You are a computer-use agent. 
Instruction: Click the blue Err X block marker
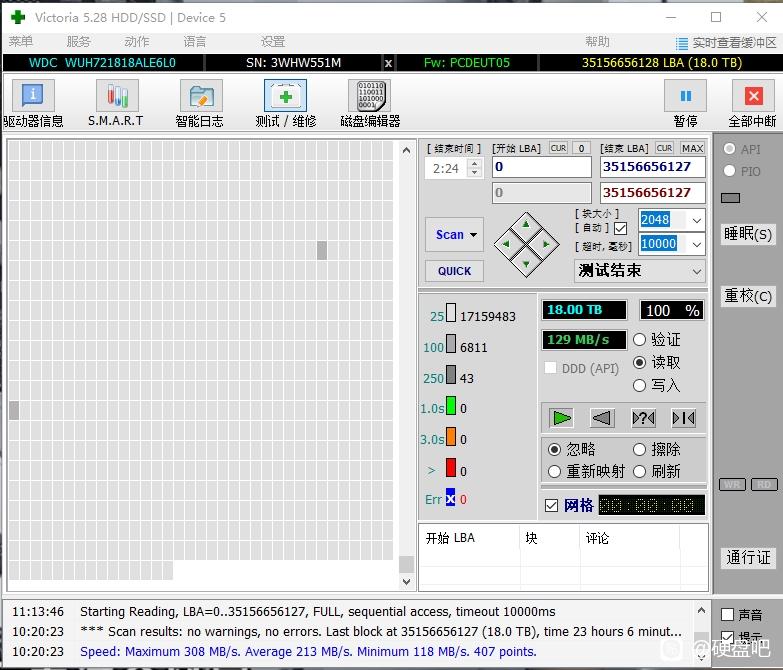tap(450, 498)
